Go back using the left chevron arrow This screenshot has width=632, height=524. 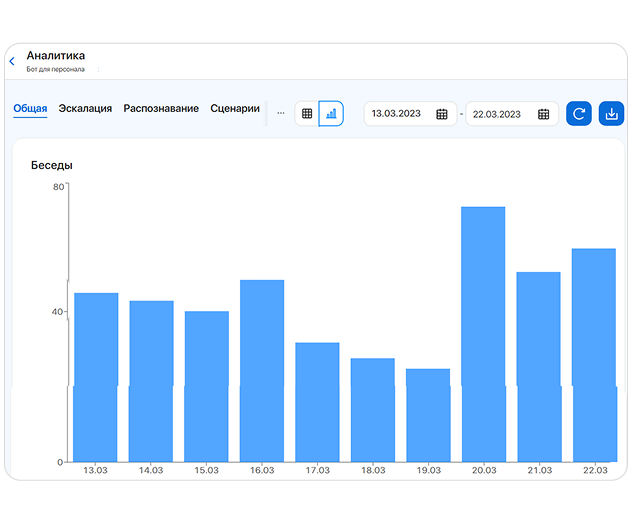click(12, 61)
